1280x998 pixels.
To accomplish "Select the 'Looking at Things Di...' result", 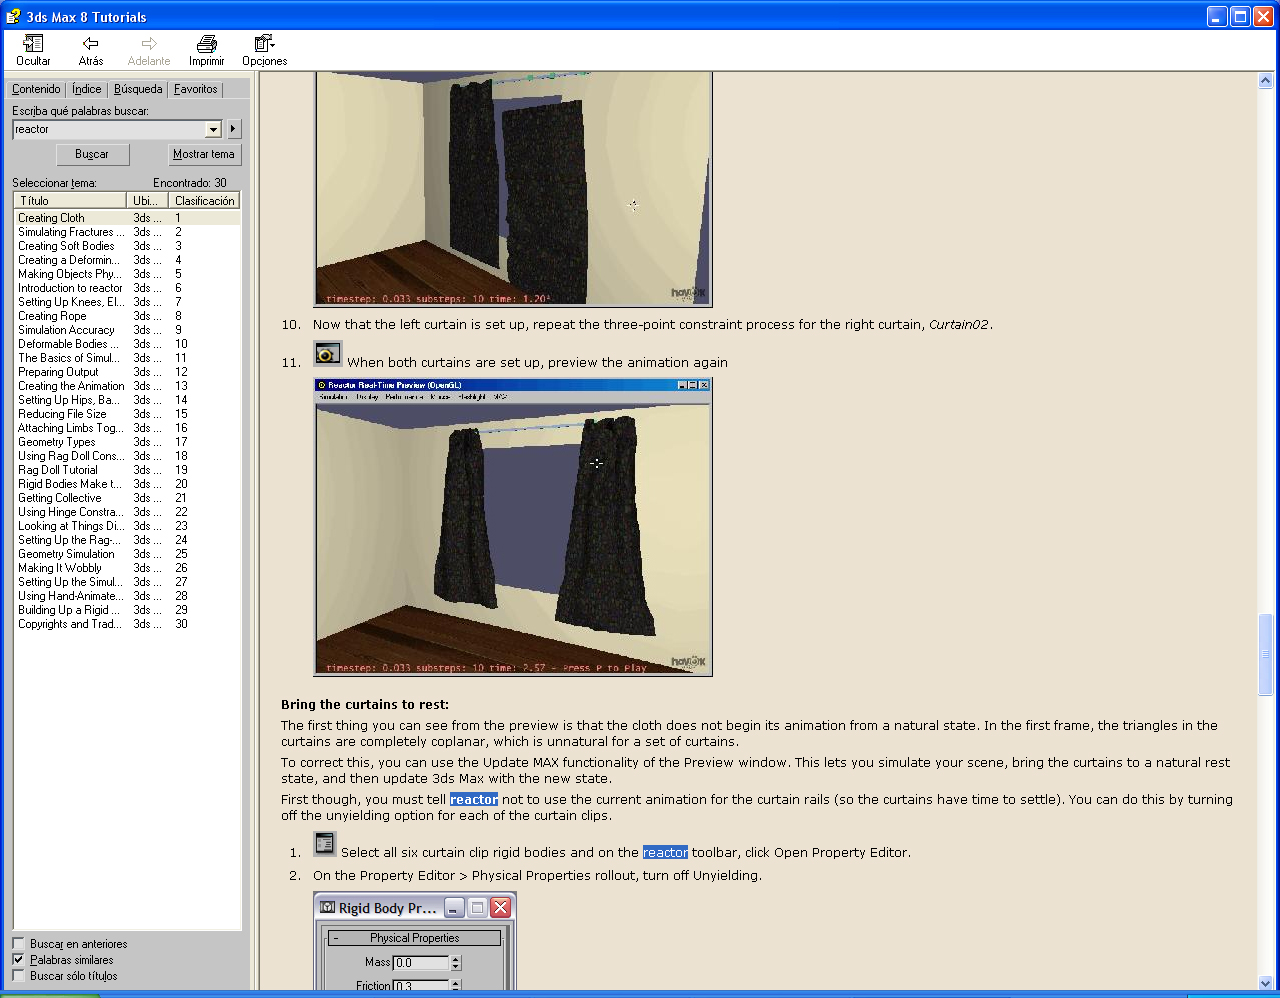I will click(71, 526).
